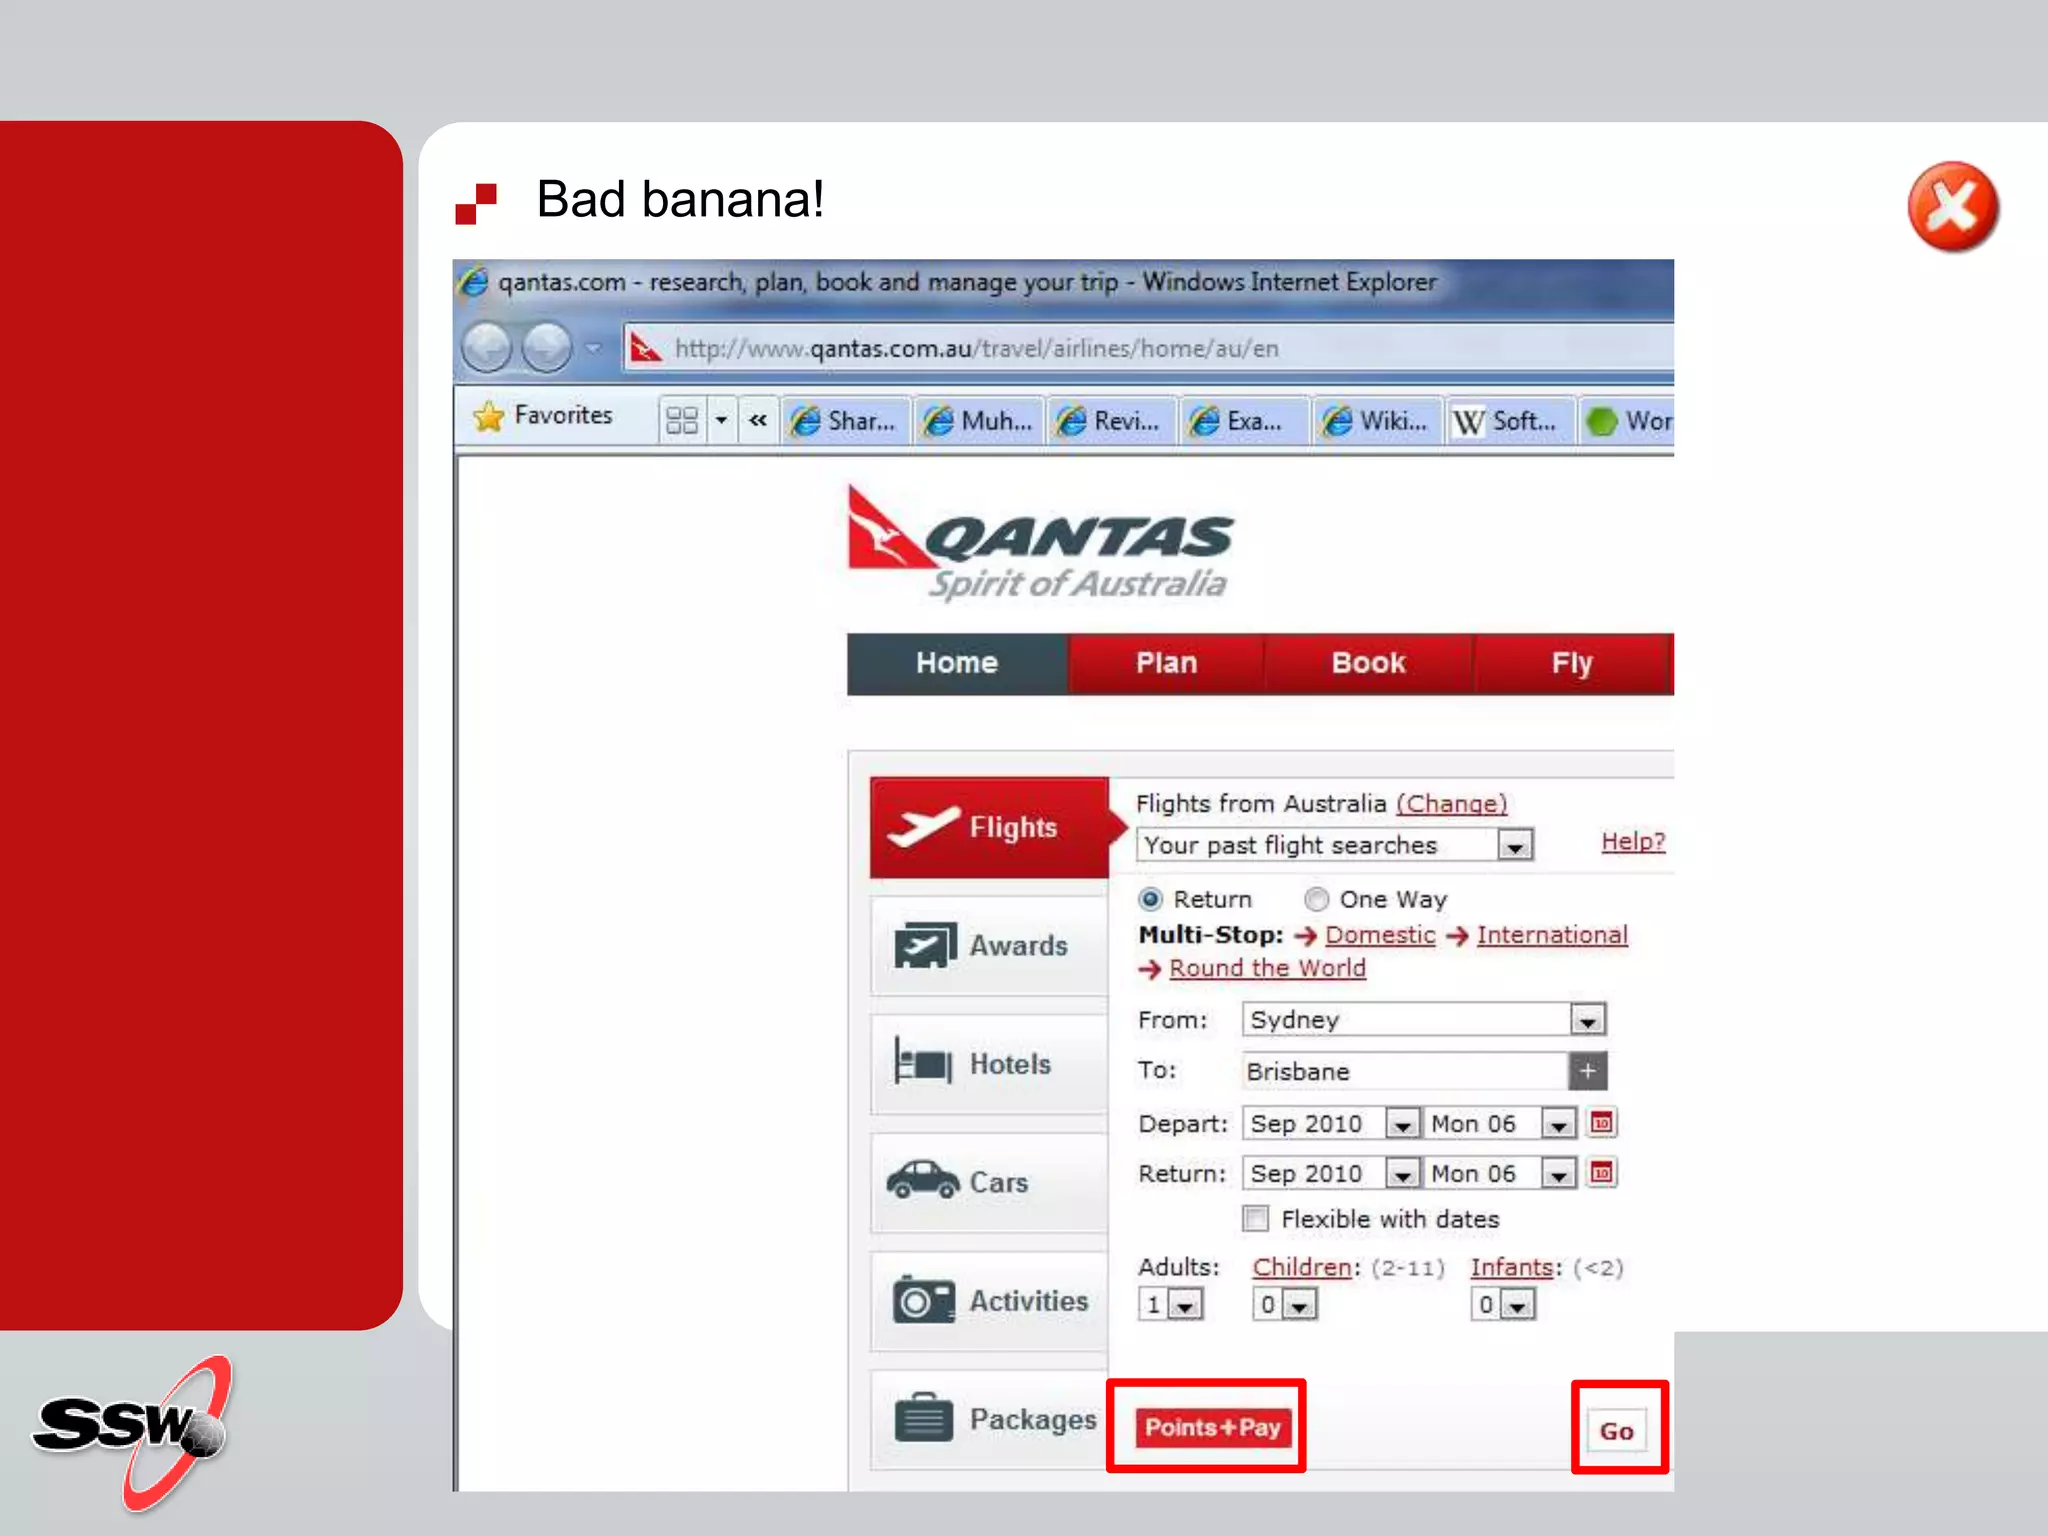Enable the Flexible with dates checkbox
The width and height of the screenshot is (2048, 1536).
pyautogui.click(x=1256, y=1218)
